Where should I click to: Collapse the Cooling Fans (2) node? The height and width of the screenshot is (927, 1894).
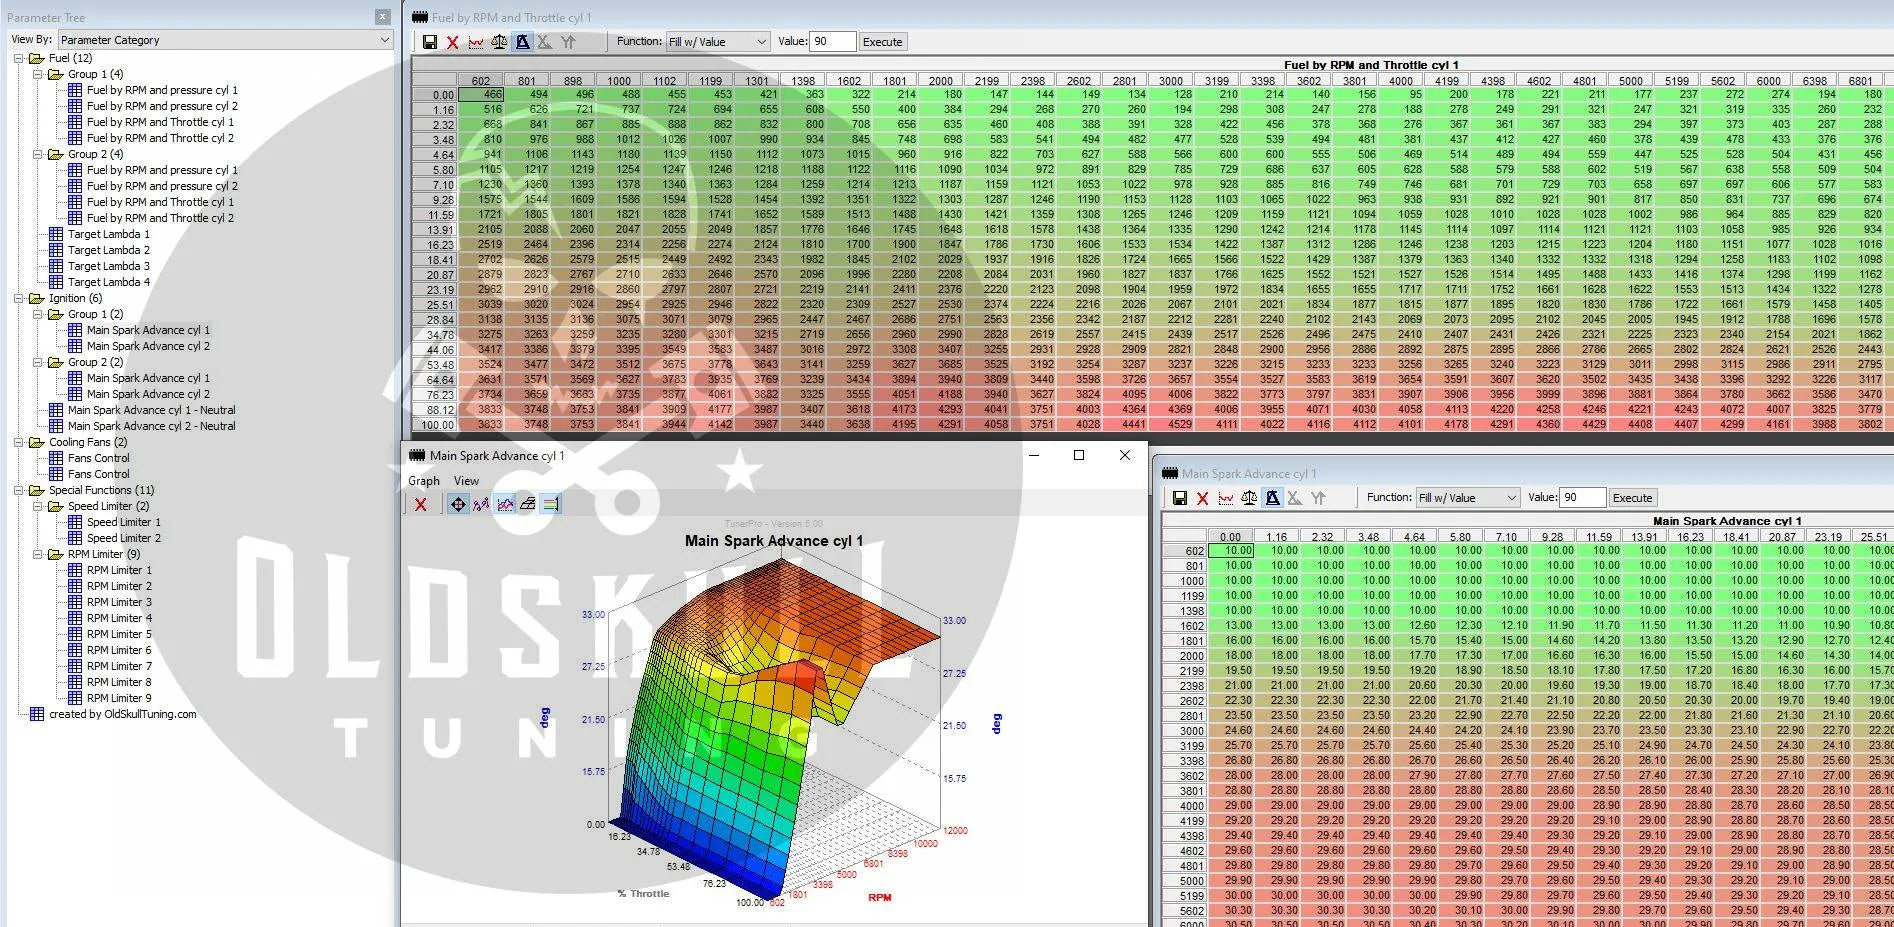pyautogui.click(x=18, y=442)
